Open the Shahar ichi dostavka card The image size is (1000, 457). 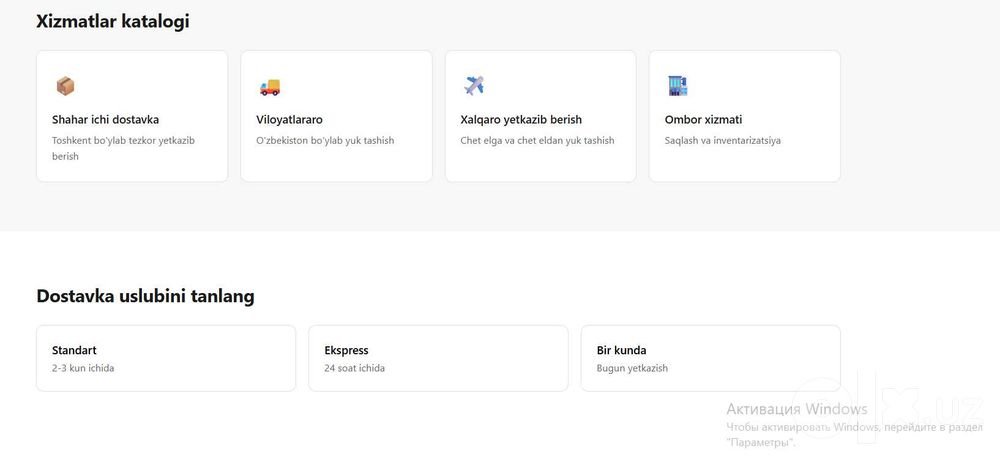[x=132, y=116]
